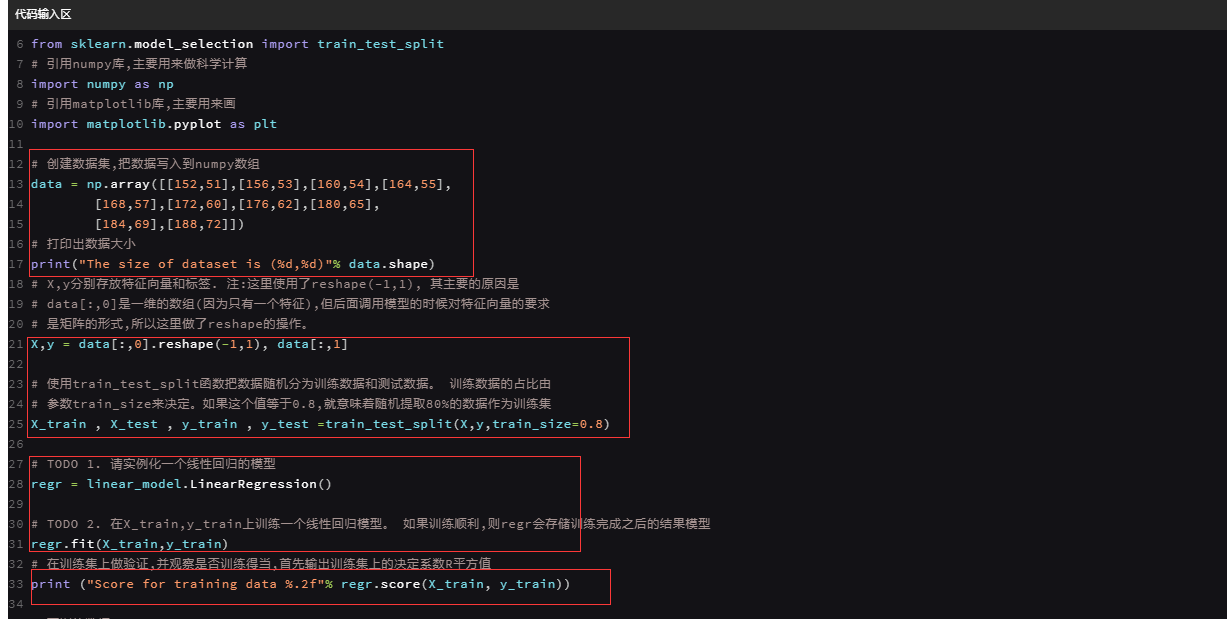Click the 'import numpy as np' line
1227x619 pixels.
point(102,84)
